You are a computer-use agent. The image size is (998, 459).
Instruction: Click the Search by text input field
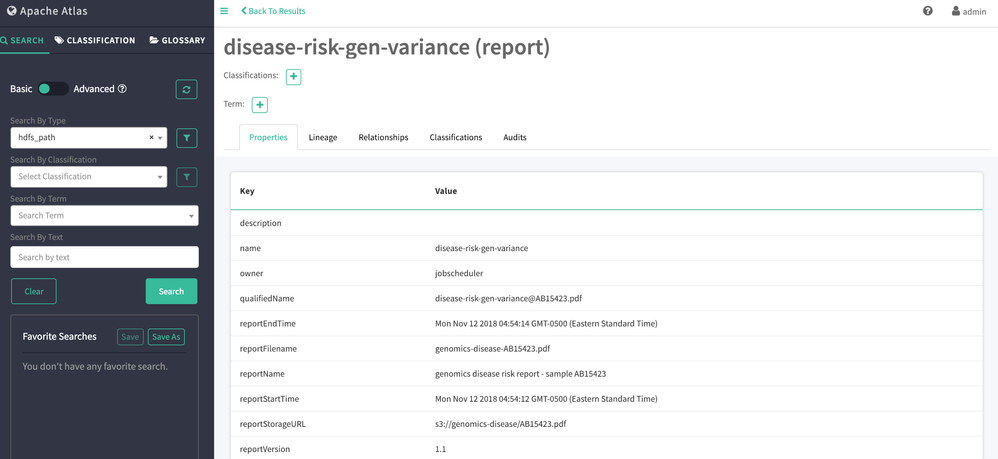[104, 257]
